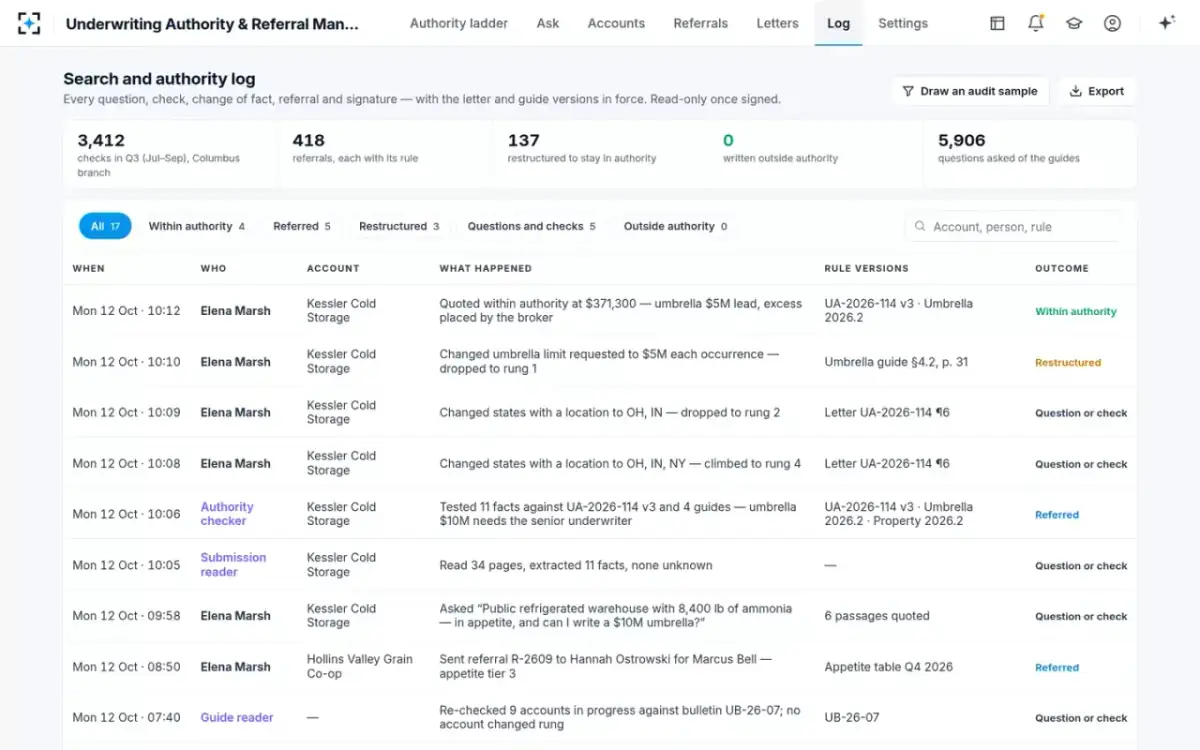
Task: Filter by Questions and checks chip
Action: click(x=531, y=226)
